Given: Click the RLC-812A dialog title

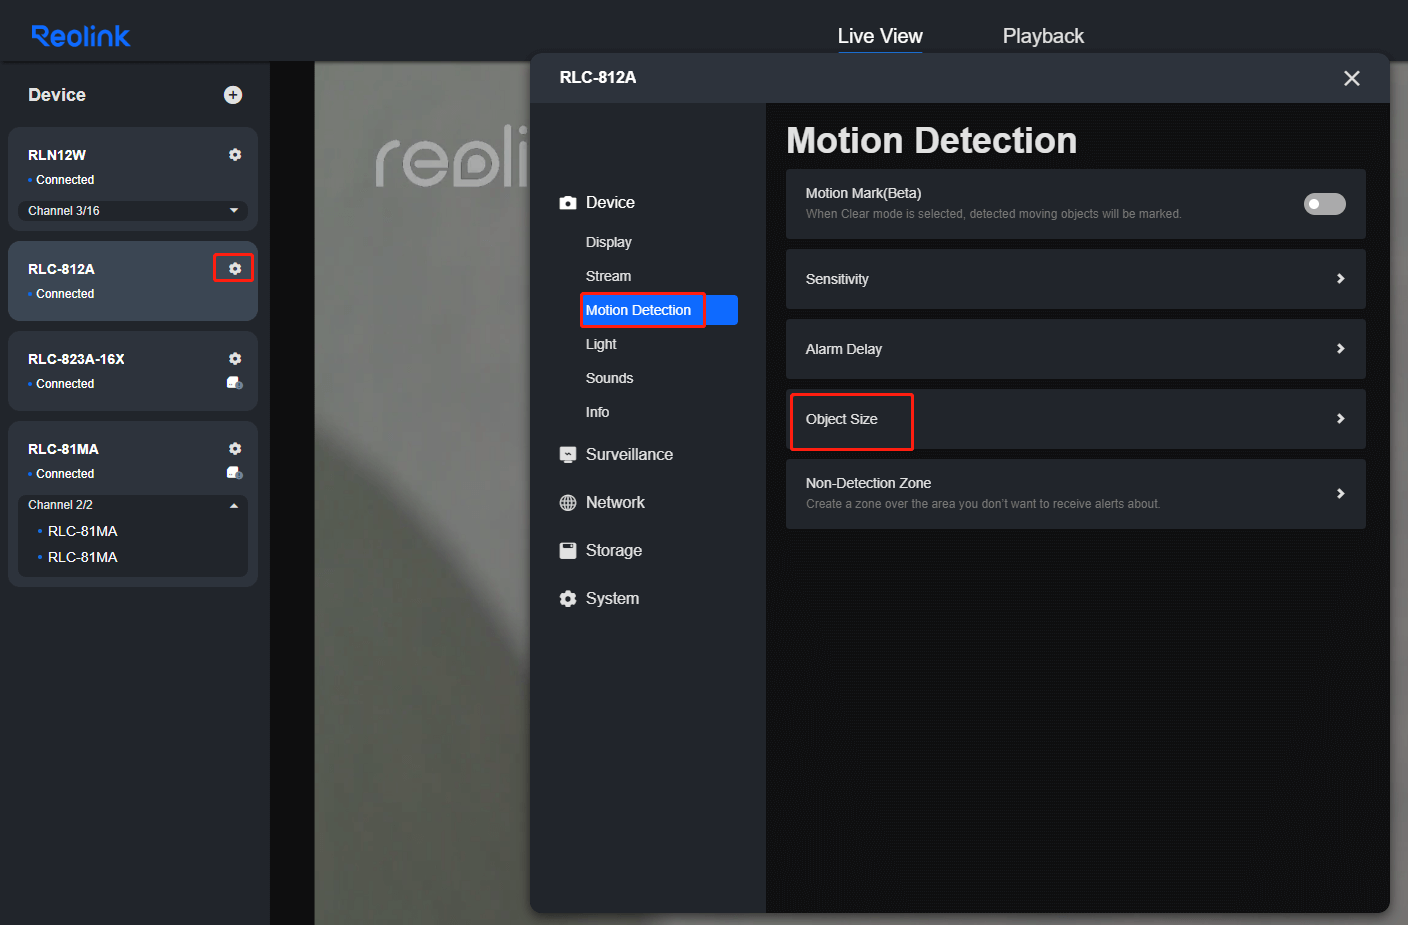Looking at the screenshot, I should (x=598, y=77).
